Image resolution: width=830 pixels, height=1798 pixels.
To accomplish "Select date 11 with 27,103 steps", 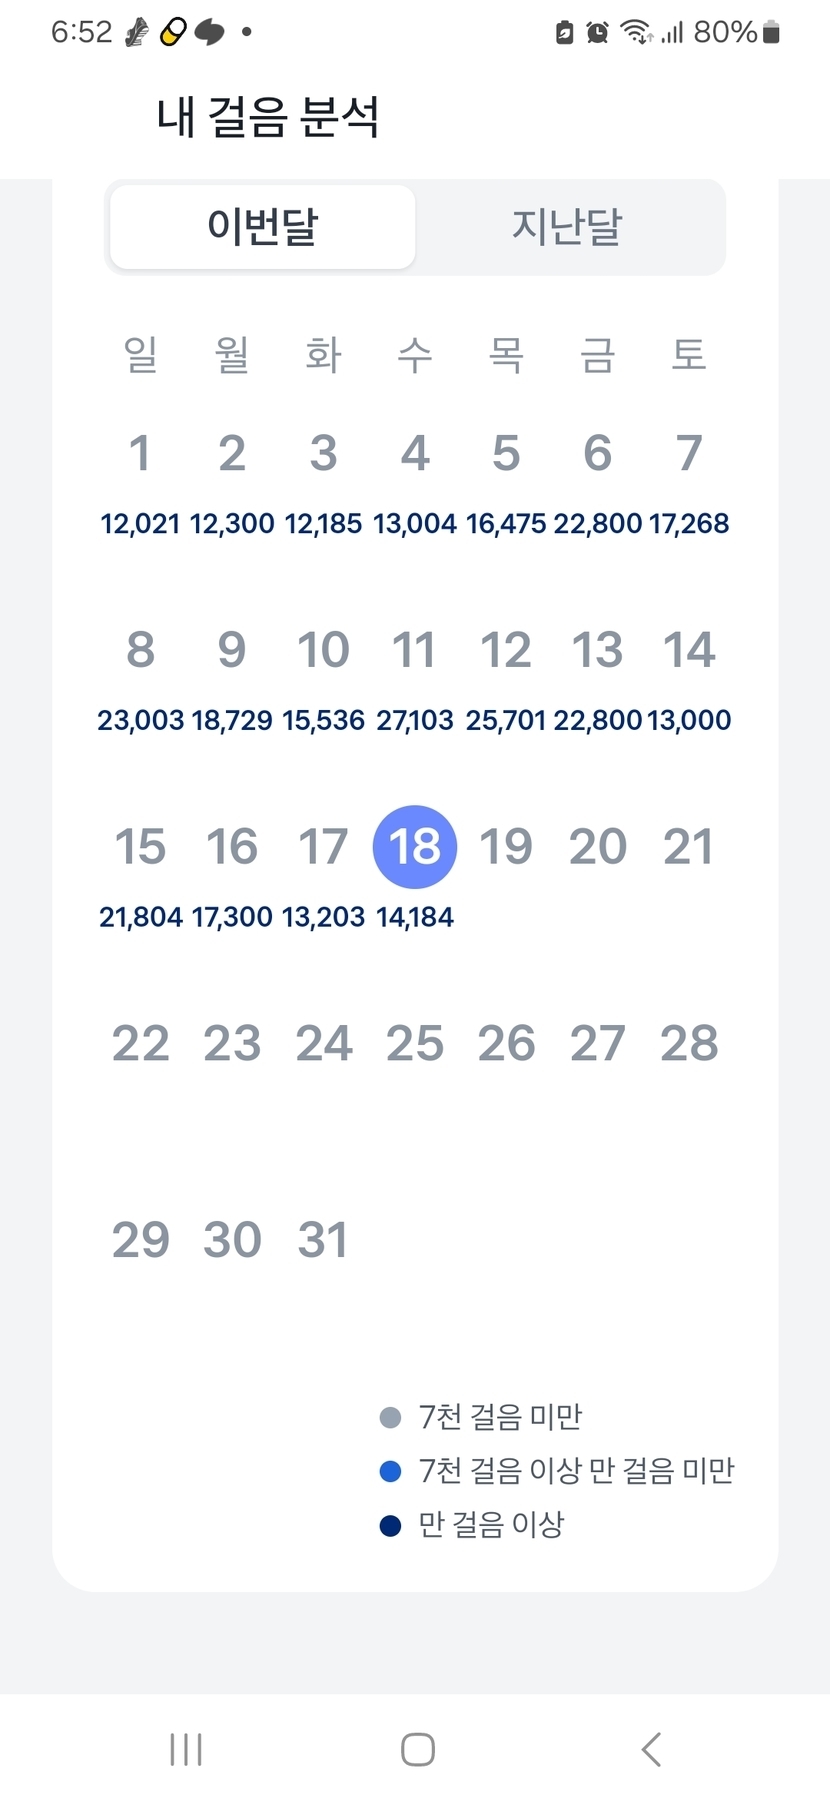I will (x=414, y=651).
